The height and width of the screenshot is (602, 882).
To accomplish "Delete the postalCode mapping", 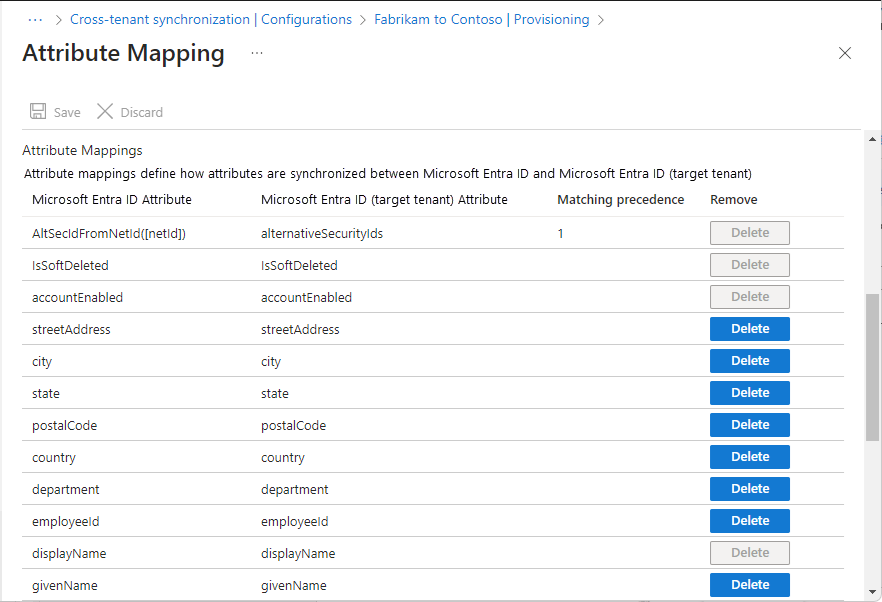I will coord(749,425).
